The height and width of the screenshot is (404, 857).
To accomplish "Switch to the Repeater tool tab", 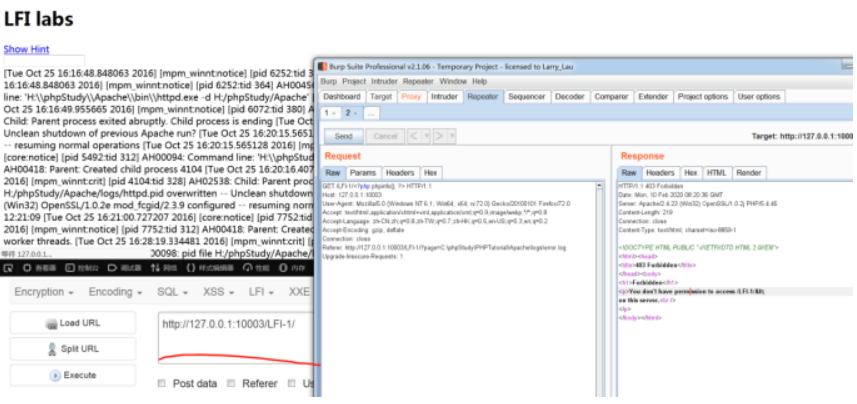I will pos(483,97).
